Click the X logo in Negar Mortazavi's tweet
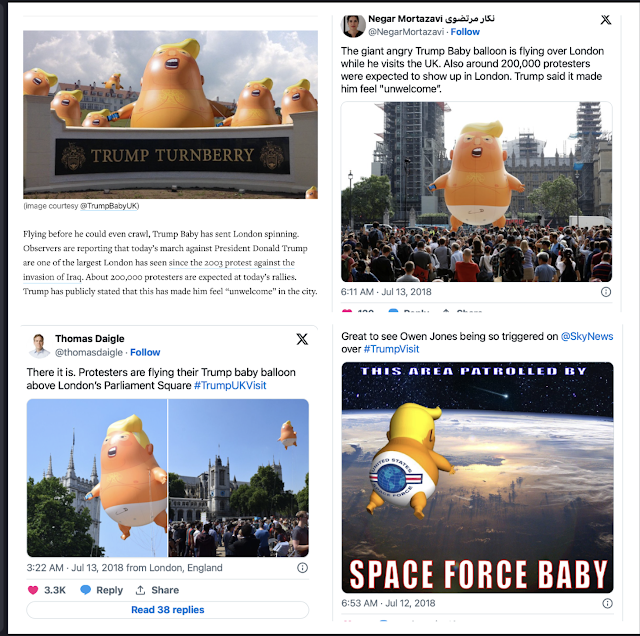Image resolution: width=640 pixels, height=636 pixels. (606, 20)
